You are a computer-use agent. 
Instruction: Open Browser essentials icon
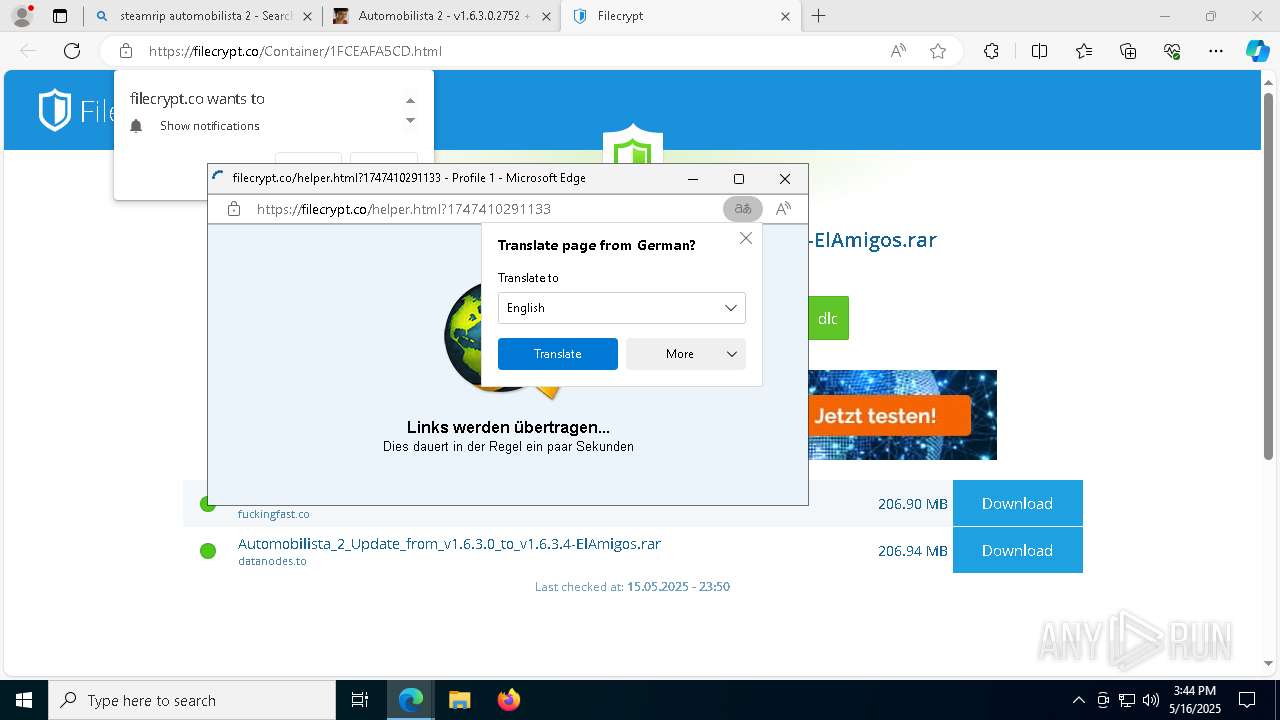(x=1172, y=51)
